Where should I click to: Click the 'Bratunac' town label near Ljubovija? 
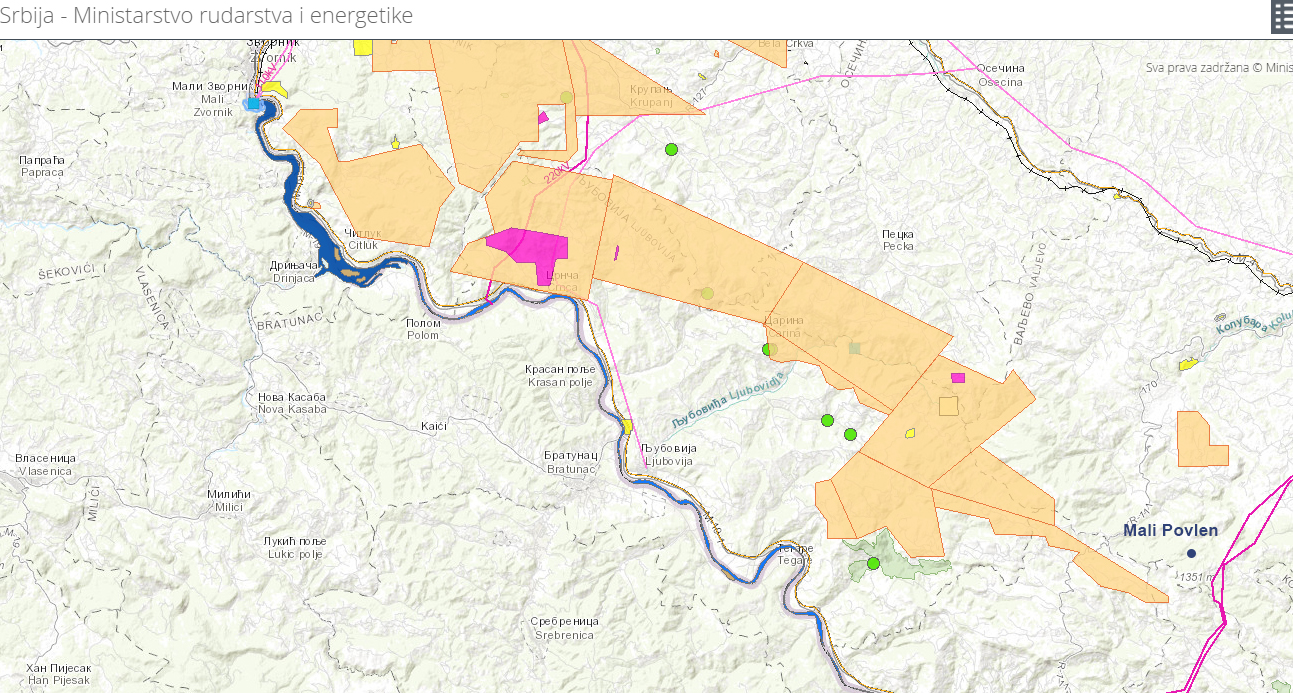pyautogui.click(x=570, y=462)
